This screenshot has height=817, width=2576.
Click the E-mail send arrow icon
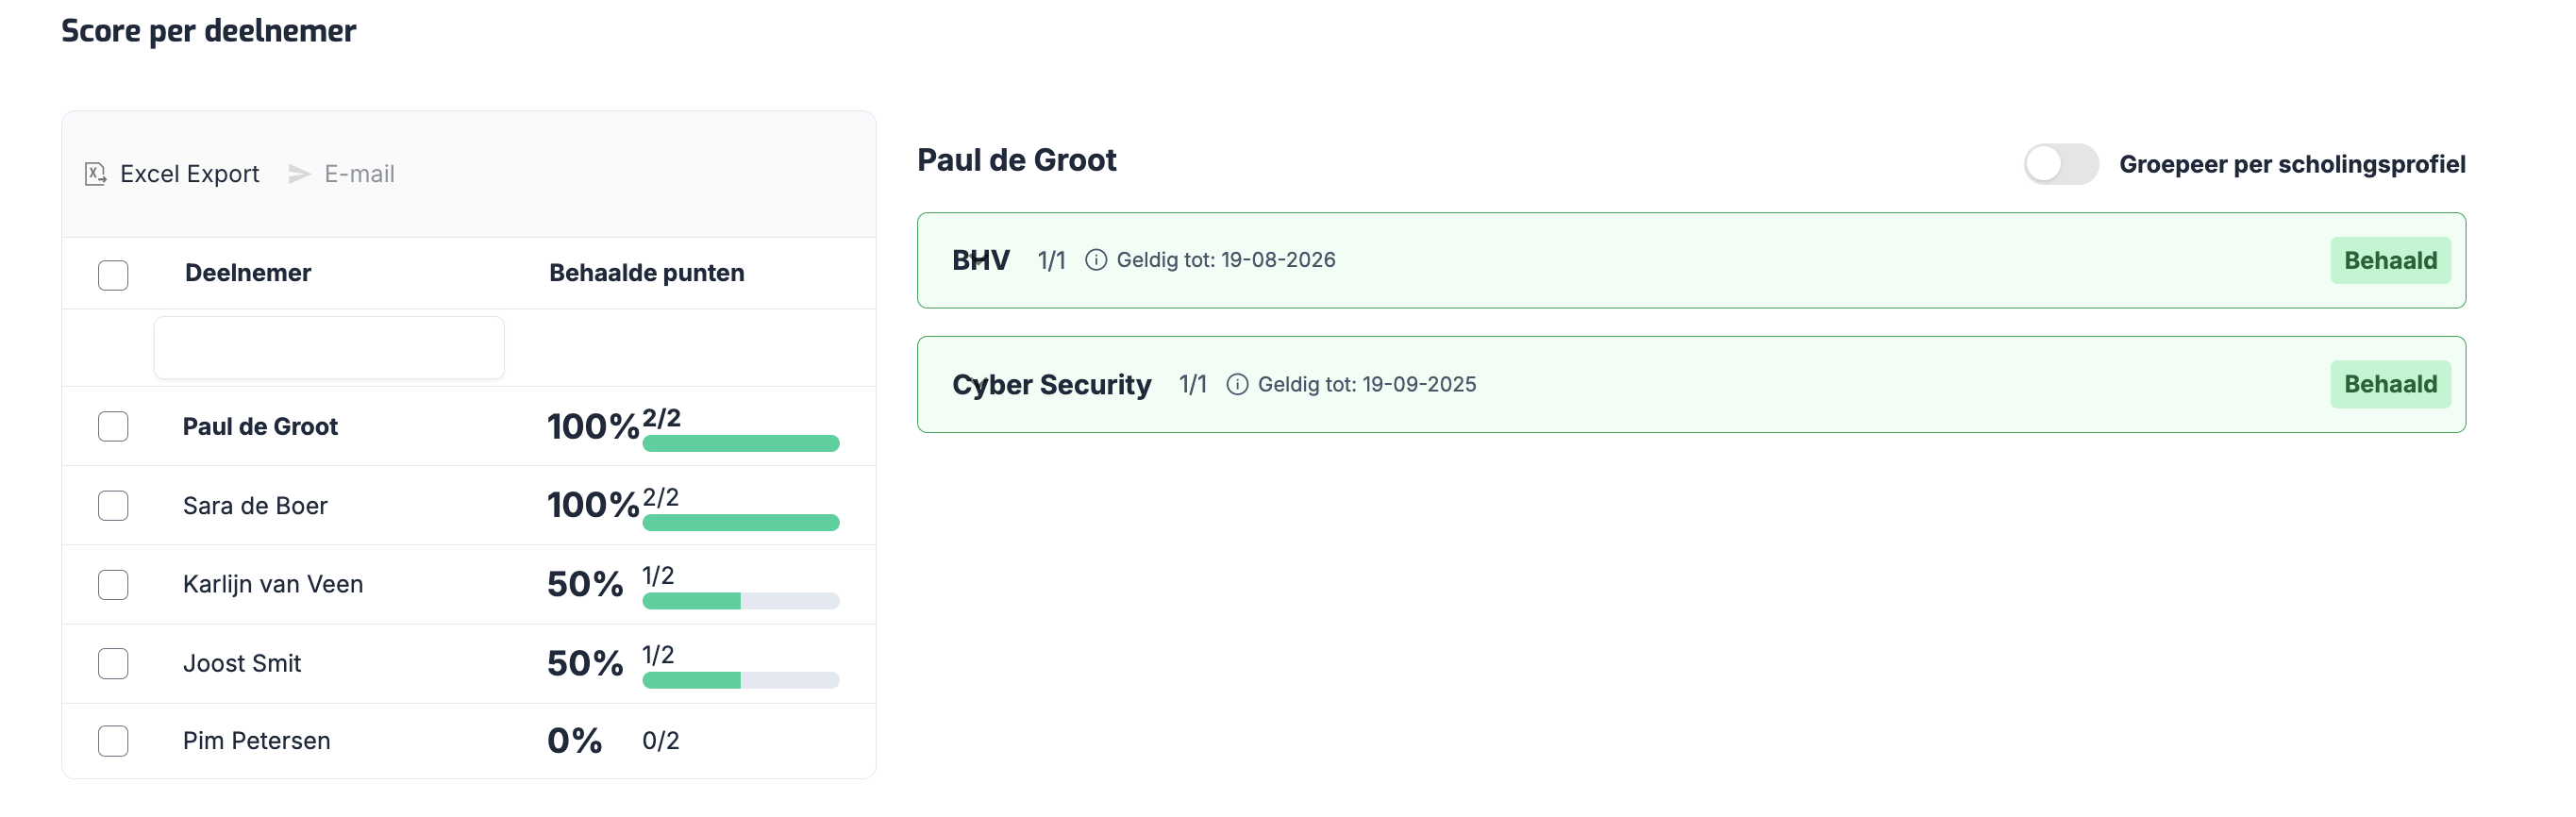pyautogui.click(x=298, y=174)
